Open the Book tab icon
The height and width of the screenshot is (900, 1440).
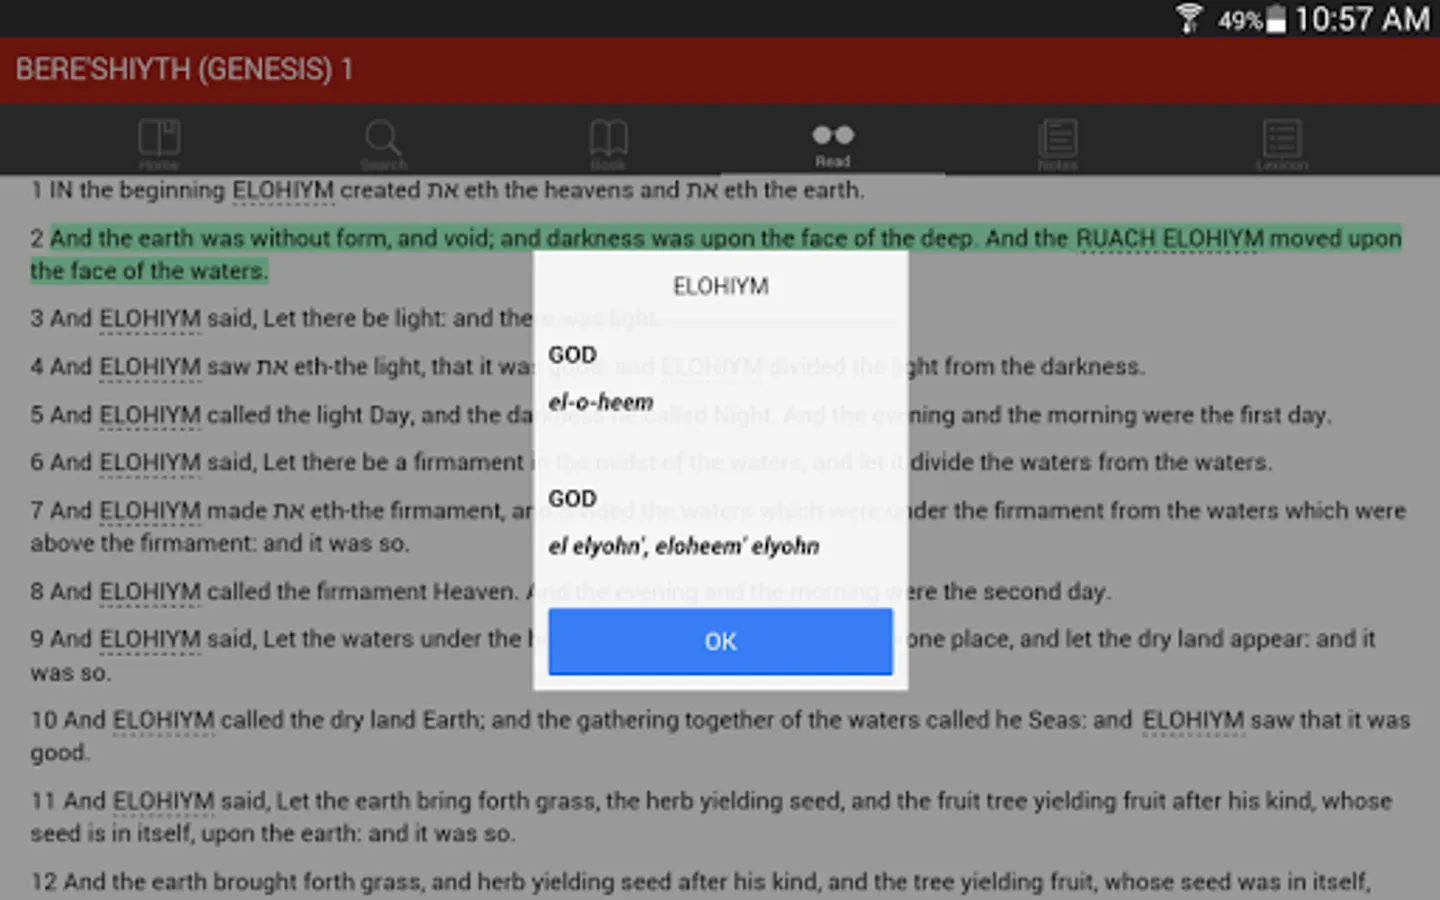pyautogui.click(x=608, y=144)
